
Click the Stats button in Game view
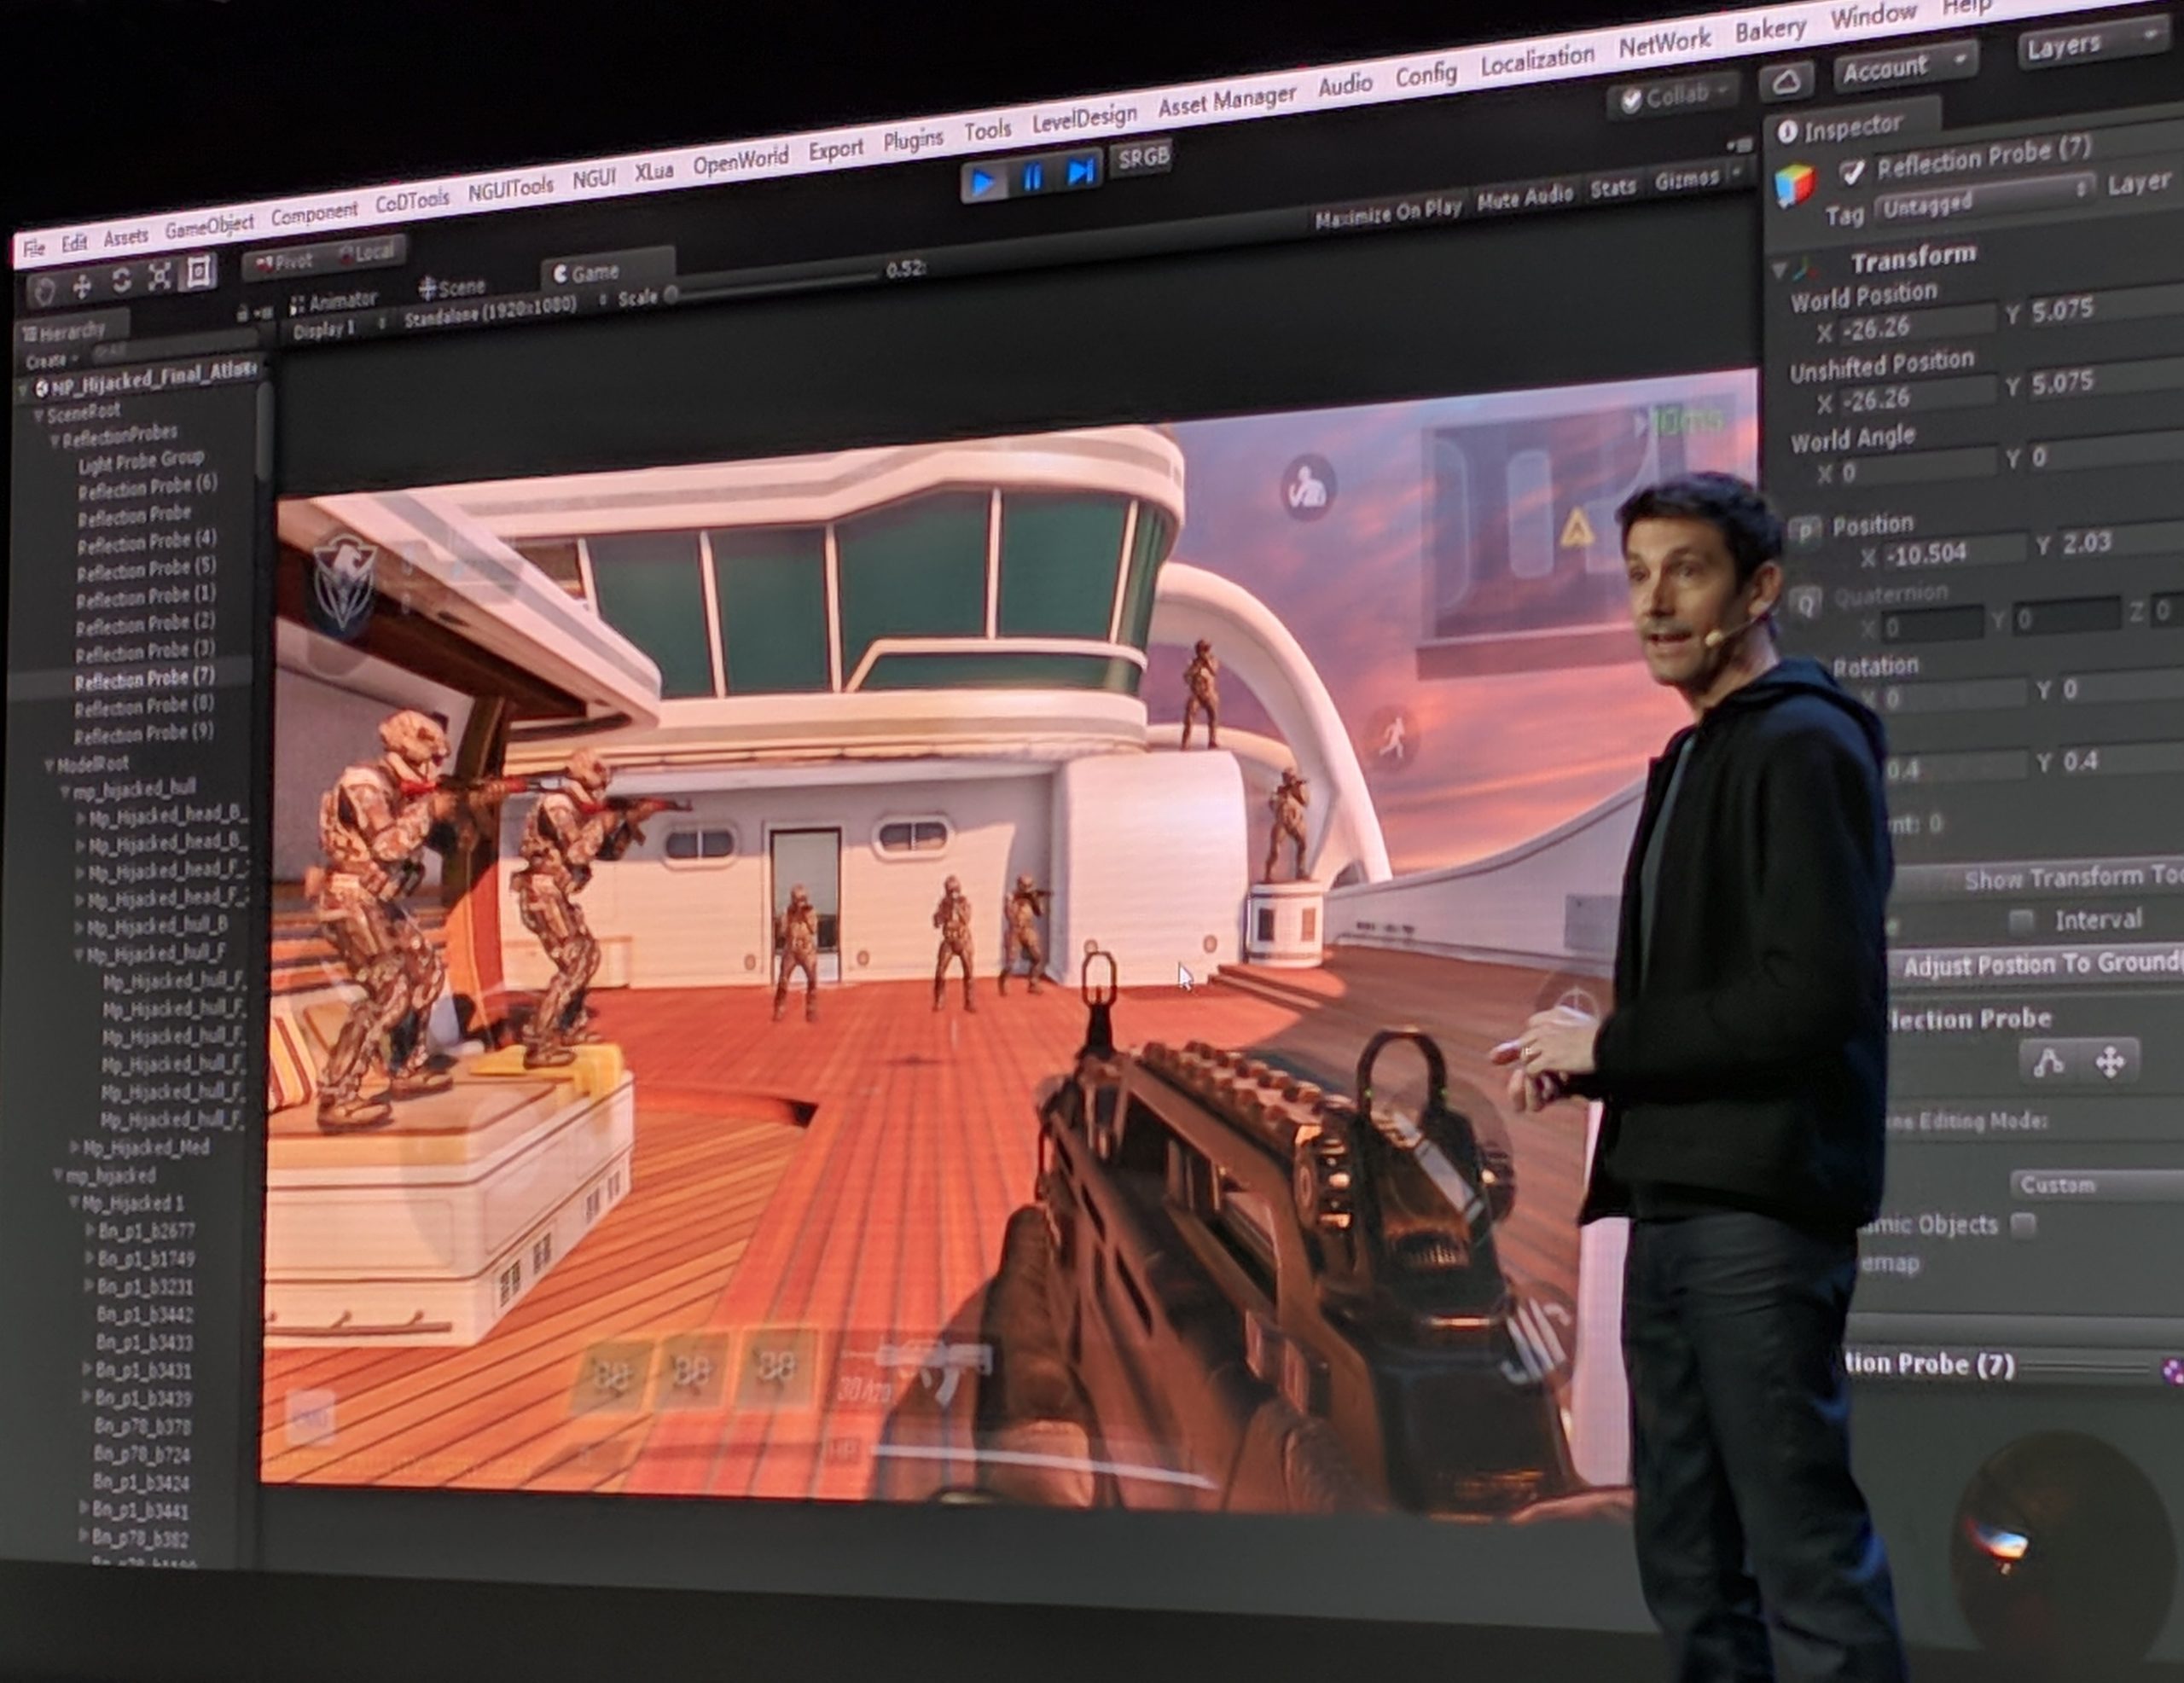pyautogui.click(x=1613, y=187)
